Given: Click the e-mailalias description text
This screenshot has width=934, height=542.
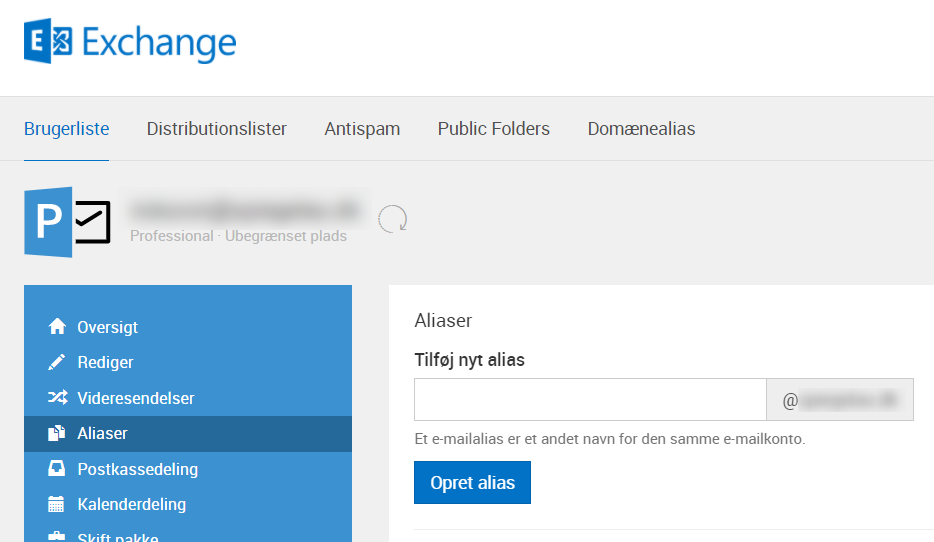Looking at the screenshot, I should 610,439.
